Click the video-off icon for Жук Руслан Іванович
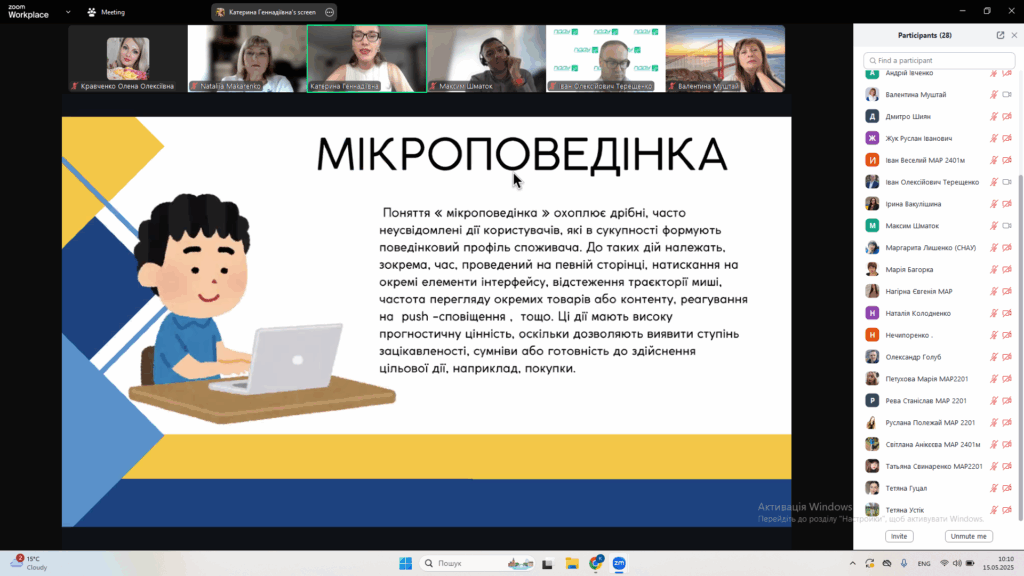 [1007, 138]
